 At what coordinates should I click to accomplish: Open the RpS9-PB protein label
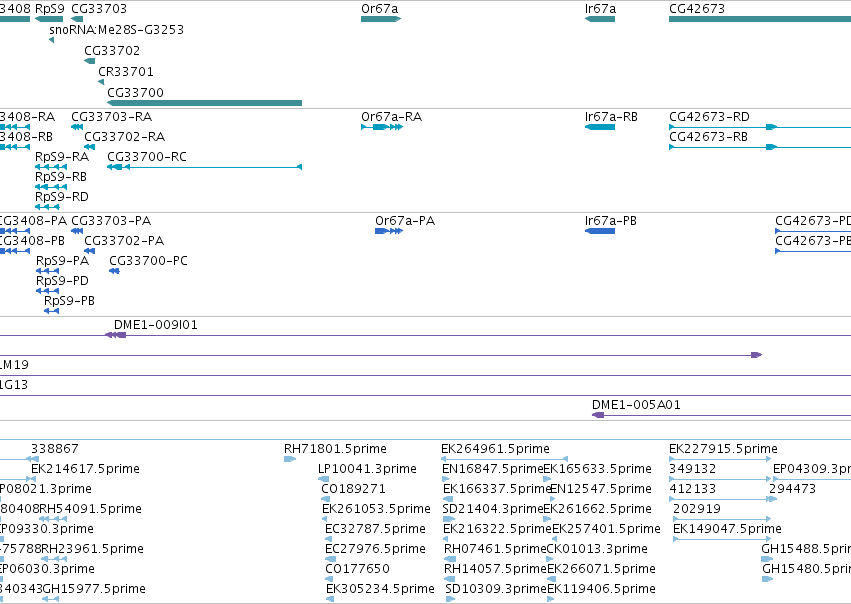(x=69, y=301)
